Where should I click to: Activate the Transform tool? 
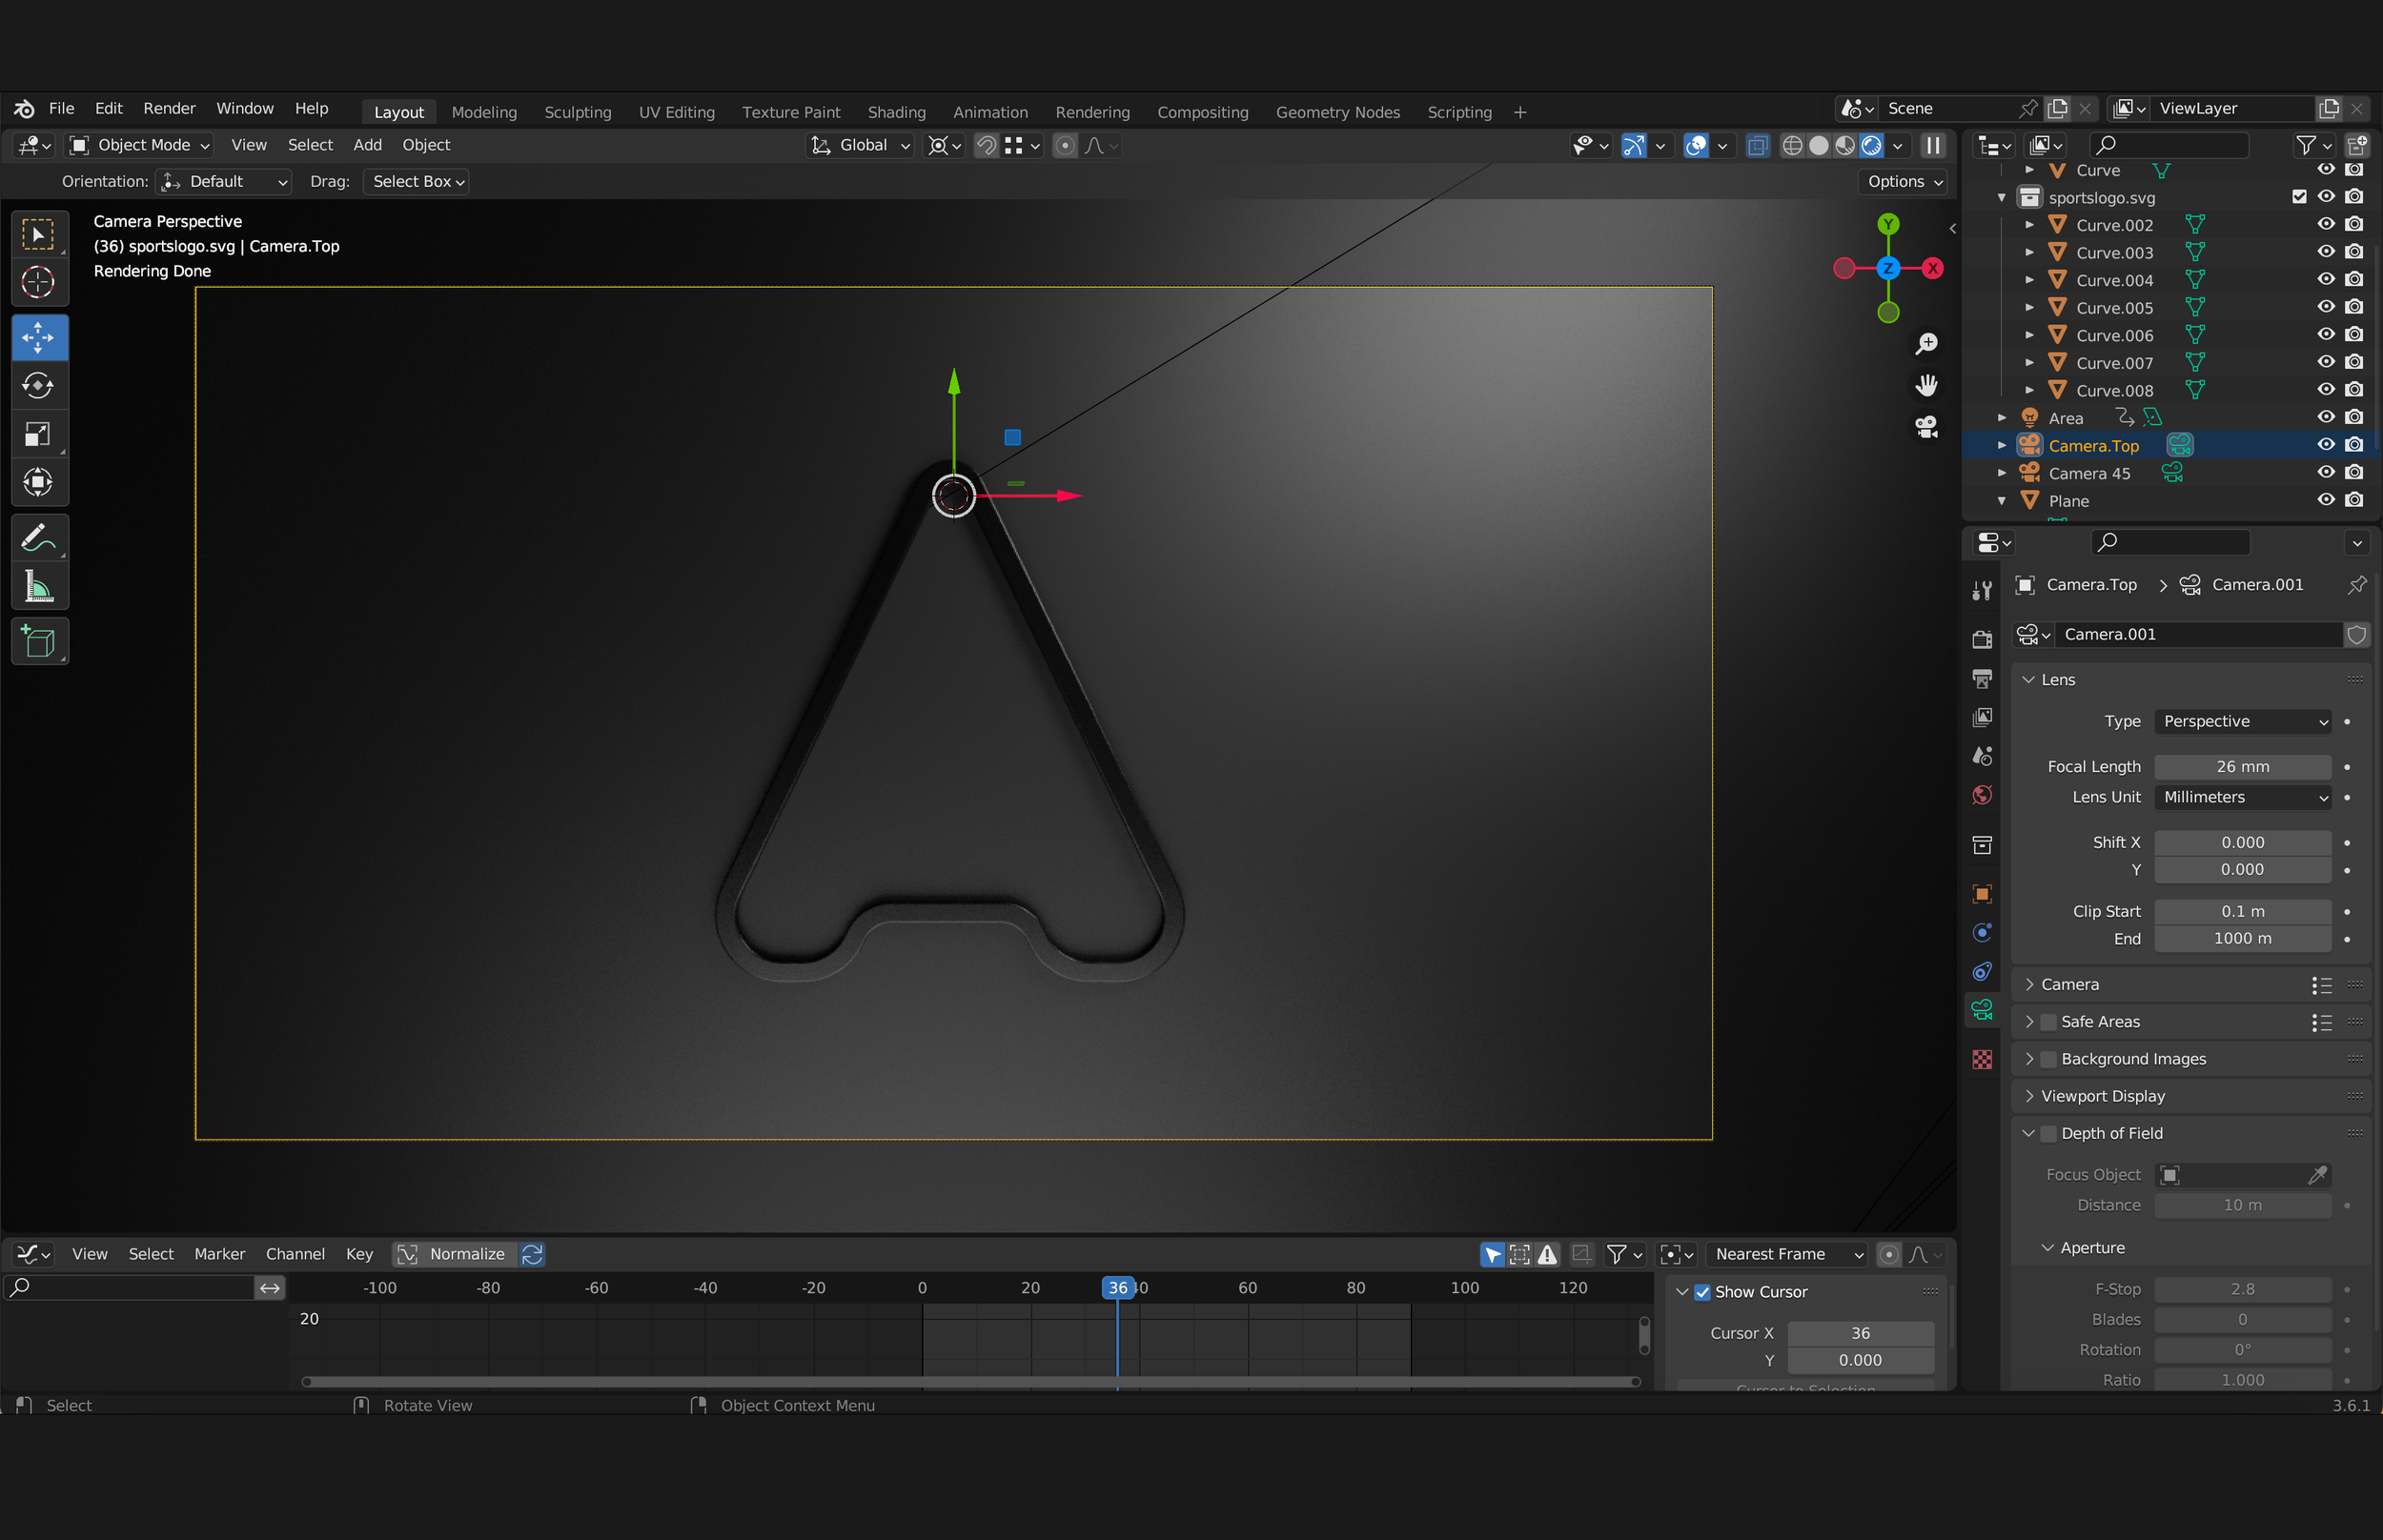coord(39,482)
